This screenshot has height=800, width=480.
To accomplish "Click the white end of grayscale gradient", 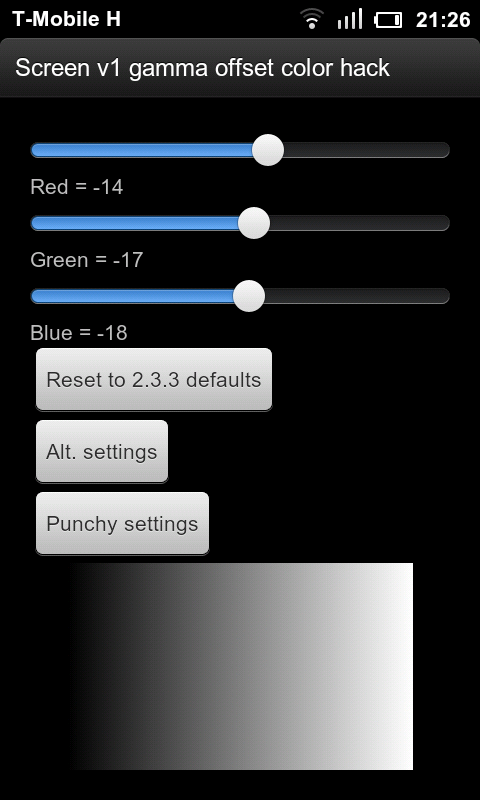I will pyautogui.click(x=398, y=666).
